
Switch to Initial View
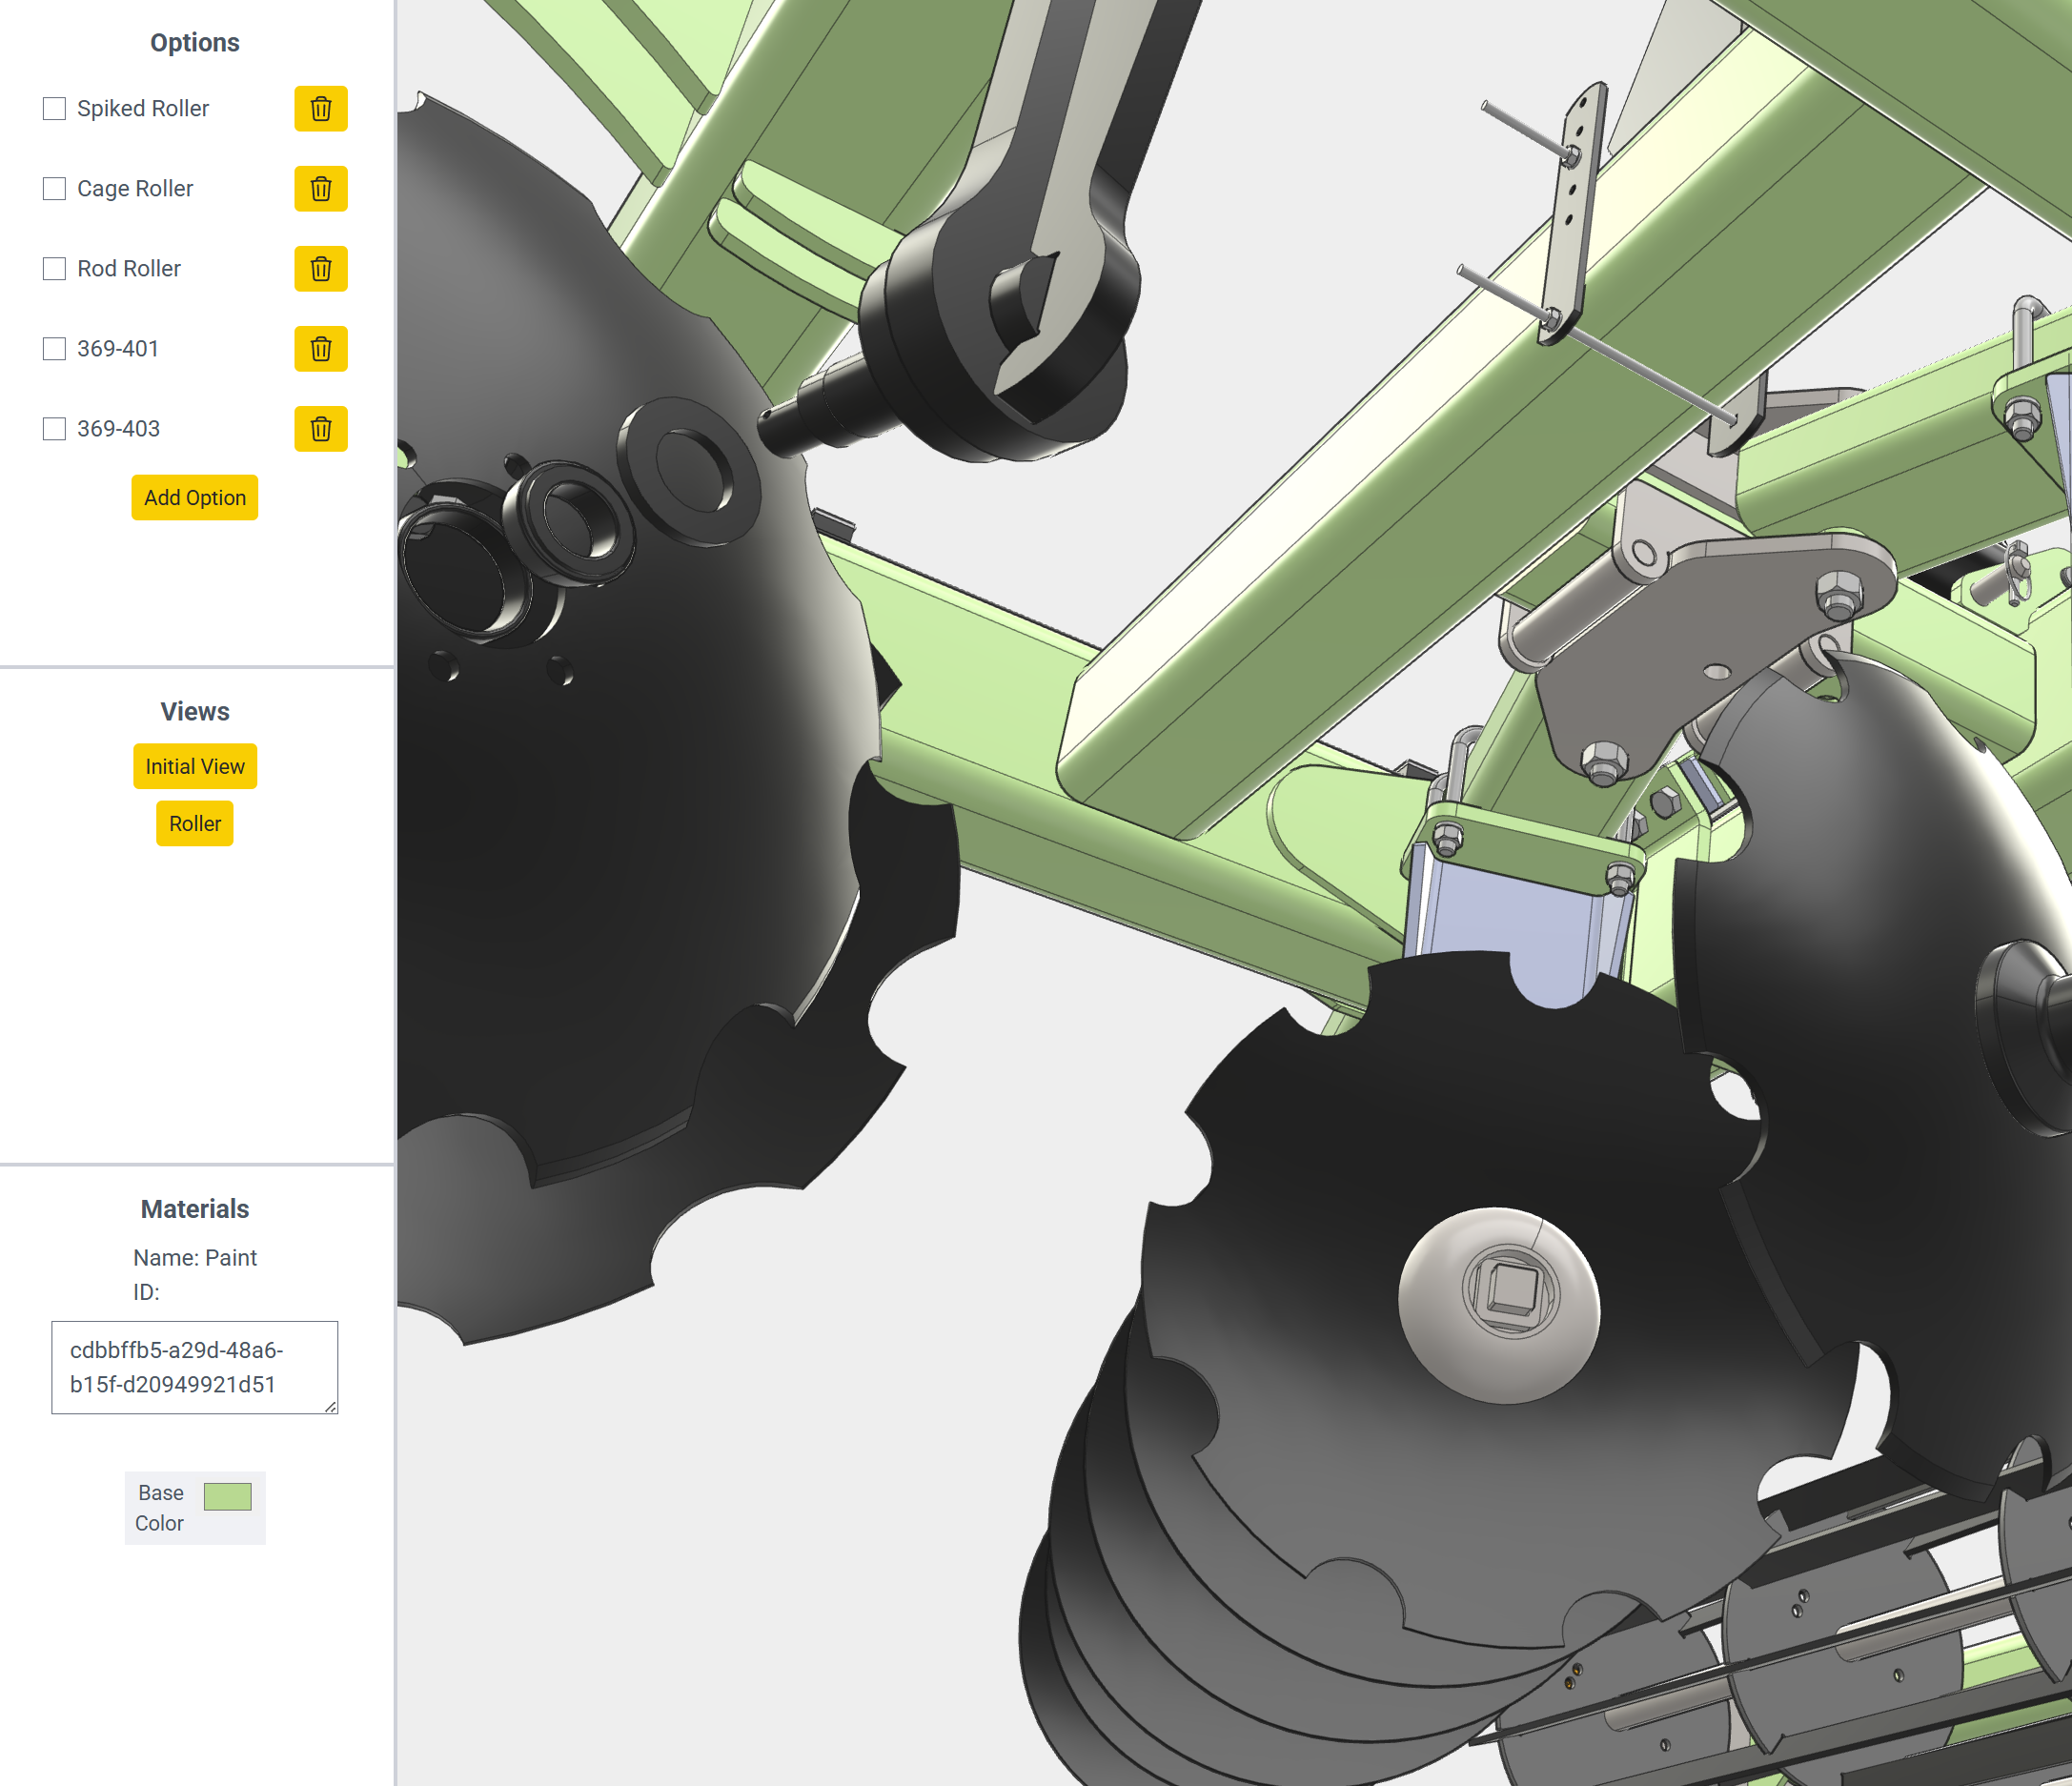coord(195,766)
